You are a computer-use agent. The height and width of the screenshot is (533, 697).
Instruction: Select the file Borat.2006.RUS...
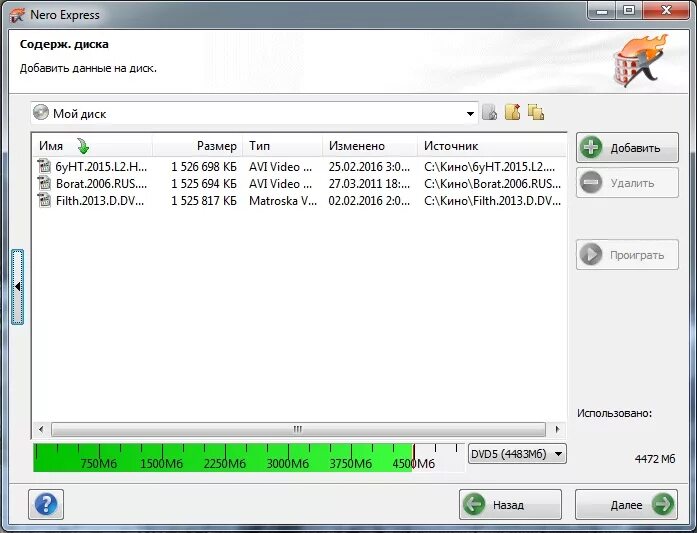[x=101, y=184]
